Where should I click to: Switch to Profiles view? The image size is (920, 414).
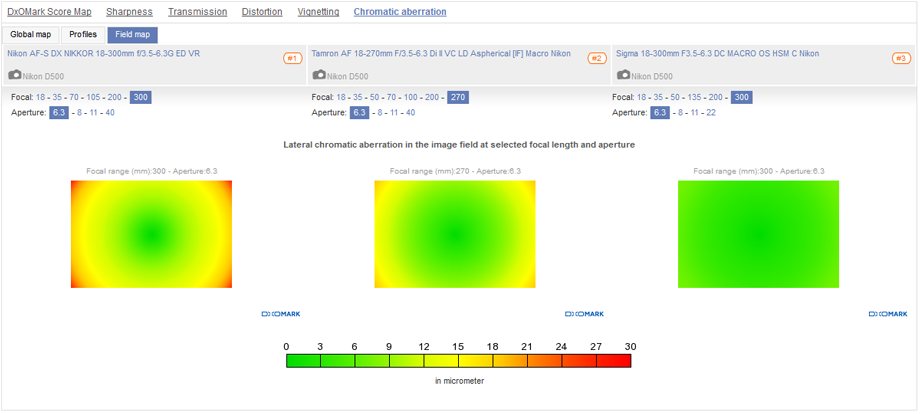coord(83,35)
